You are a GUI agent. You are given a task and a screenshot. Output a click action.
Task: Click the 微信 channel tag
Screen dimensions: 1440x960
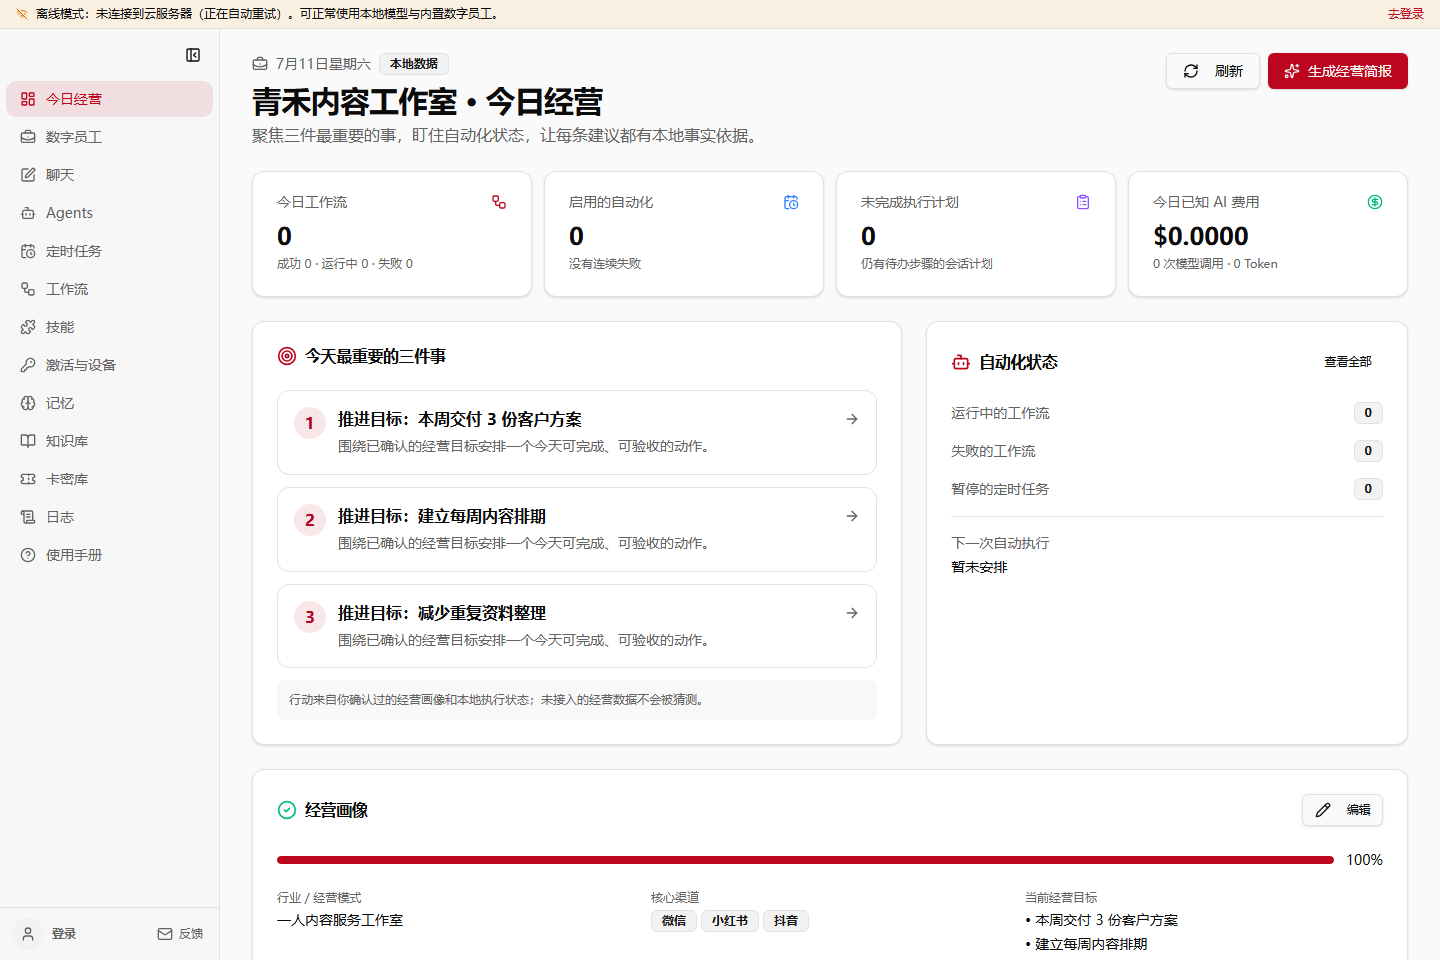click(x=674, y=921)
